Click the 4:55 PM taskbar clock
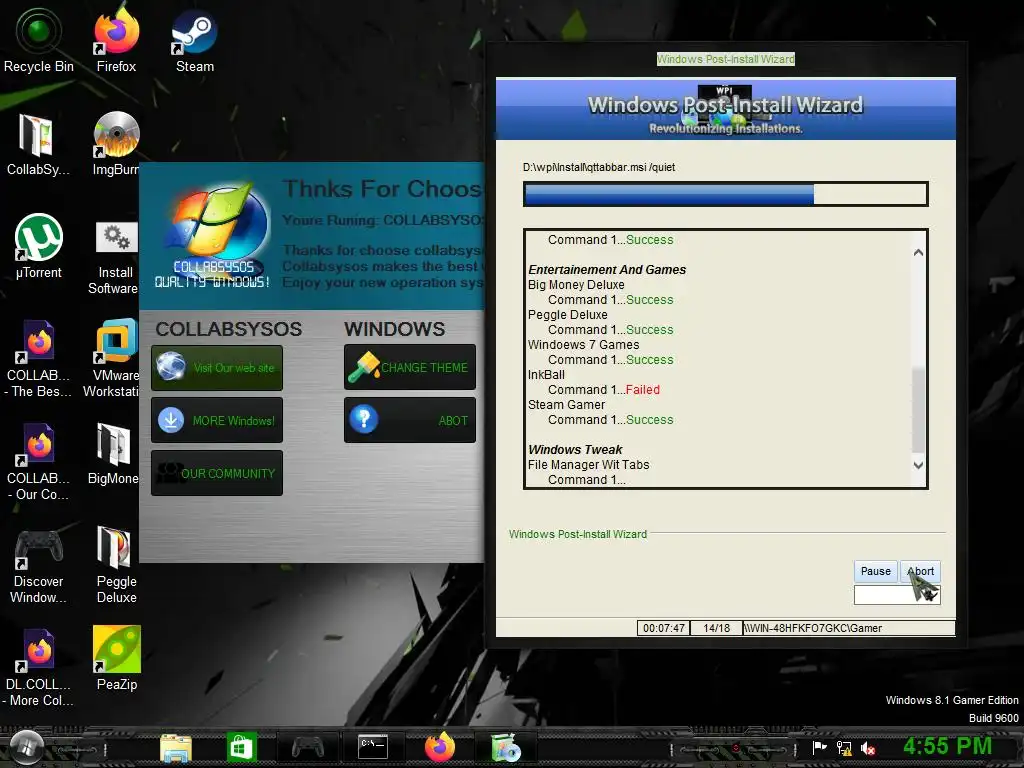 point(948,746)
